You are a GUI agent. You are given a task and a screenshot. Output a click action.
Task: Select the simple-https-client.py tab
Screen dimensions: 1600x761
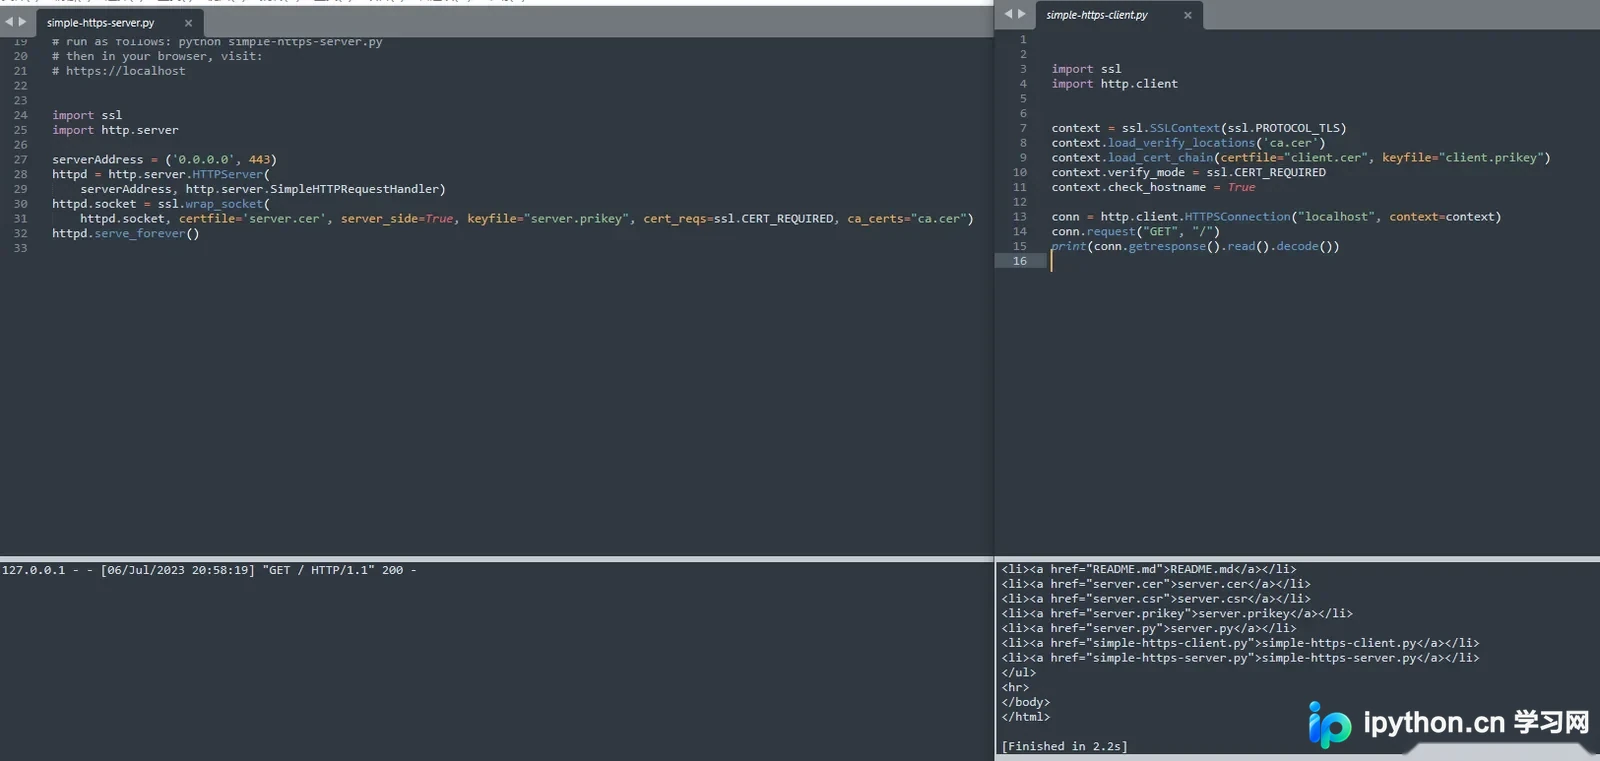pyautogui.click(x=1097, y=15)
